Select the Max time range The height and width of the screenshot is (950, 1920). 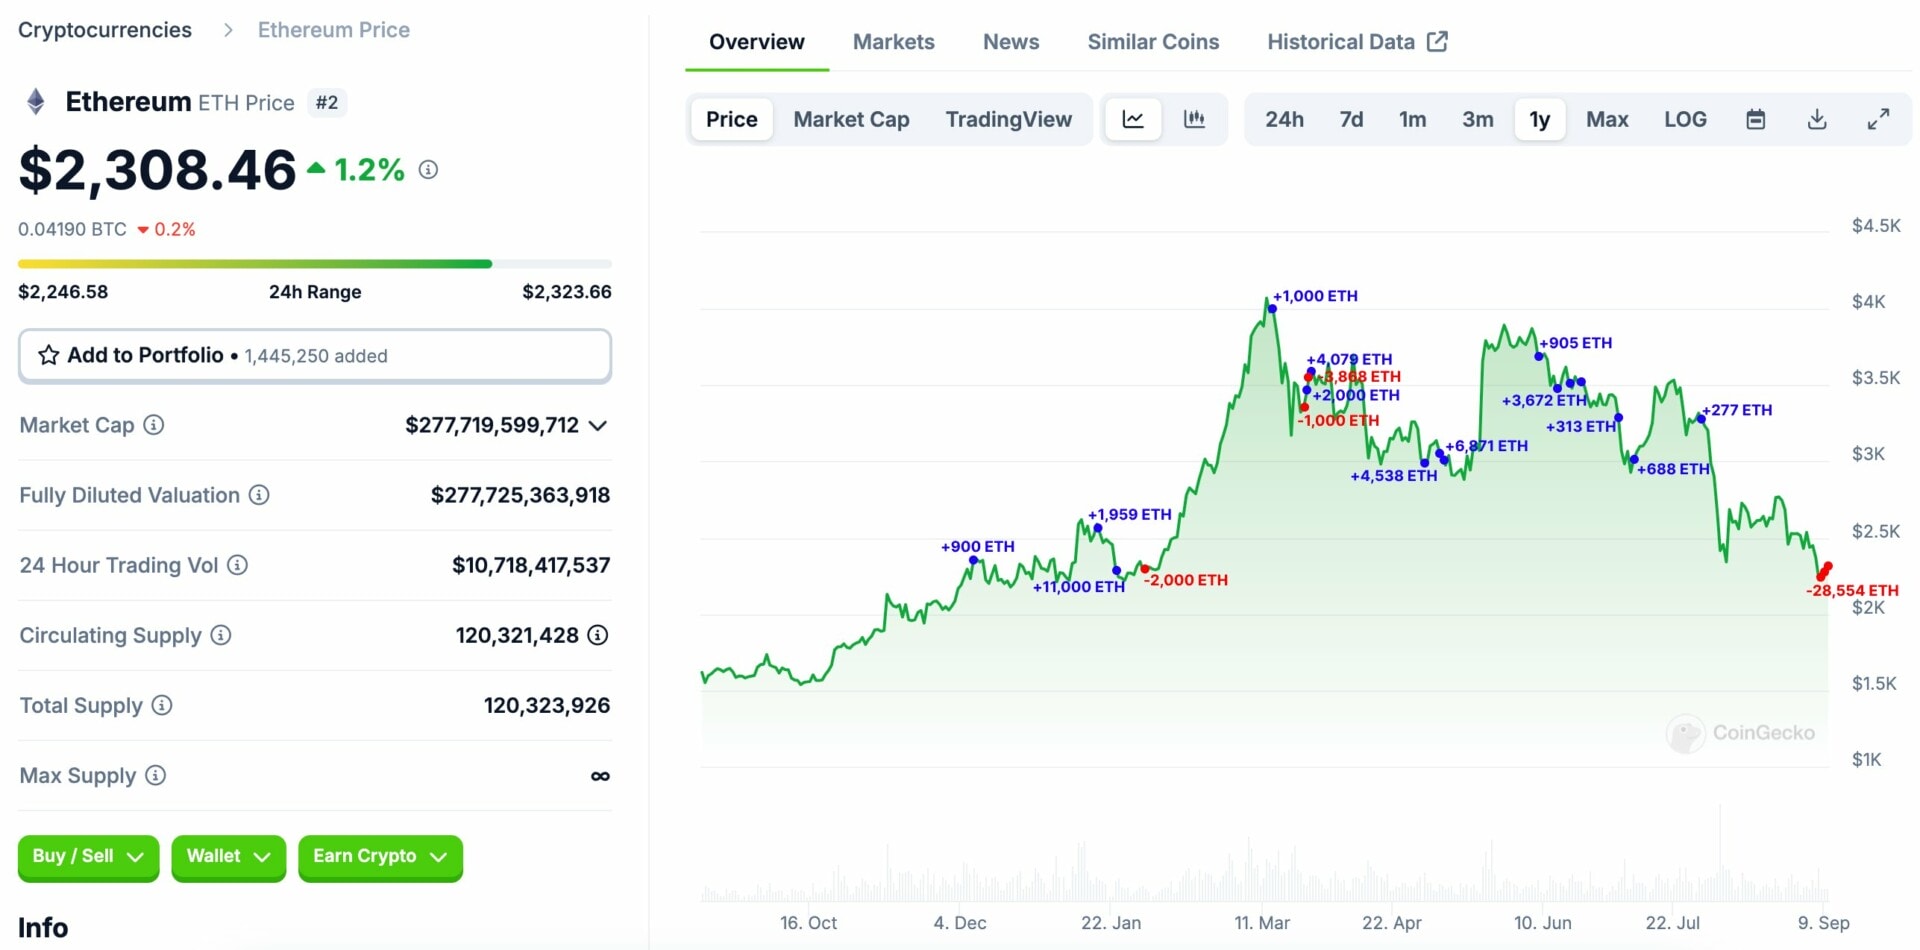pyautogui.click(x=1606, y=120)
